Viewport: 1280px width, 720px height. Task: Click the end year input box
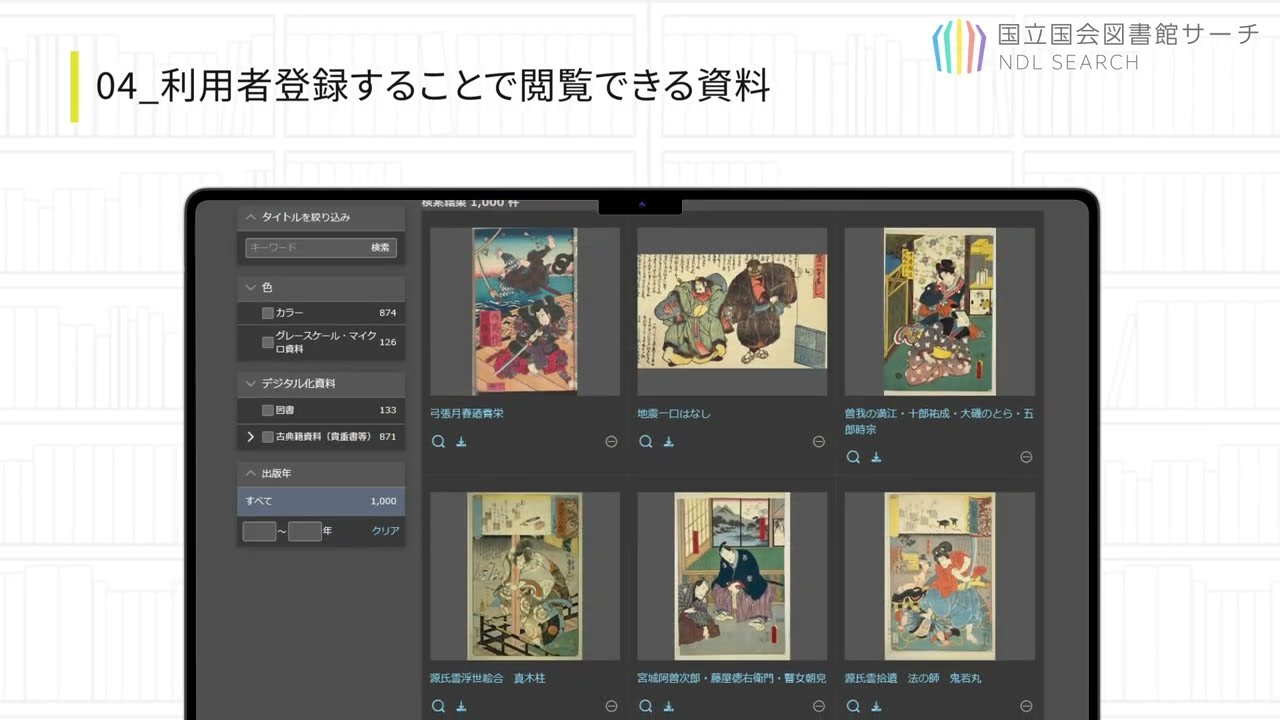305,531
